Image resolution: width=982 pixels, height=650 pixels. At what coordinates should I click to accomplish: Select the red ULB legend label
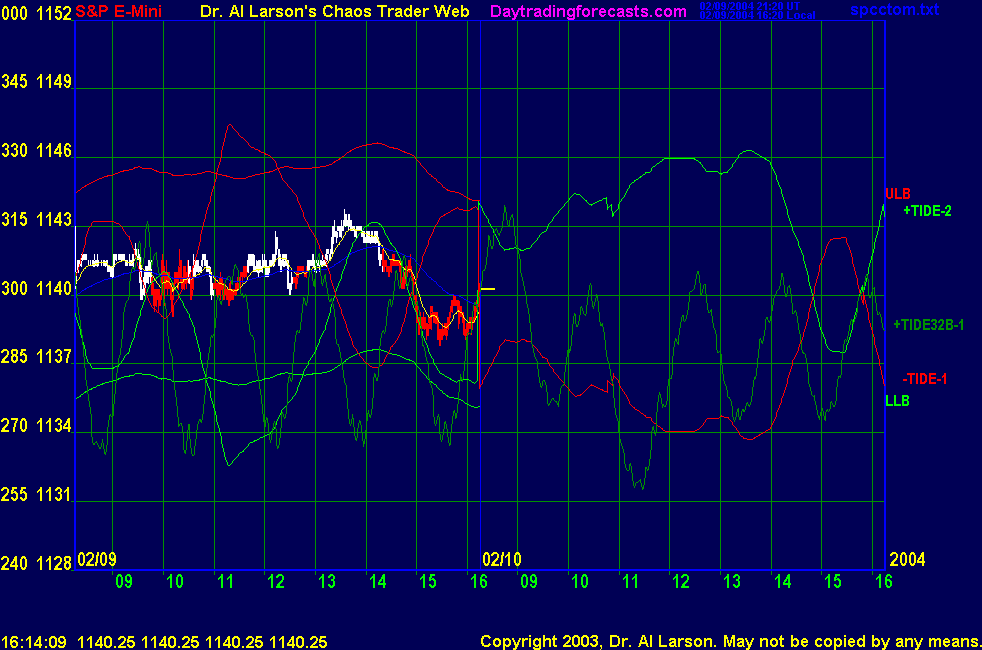coord(897,193)
